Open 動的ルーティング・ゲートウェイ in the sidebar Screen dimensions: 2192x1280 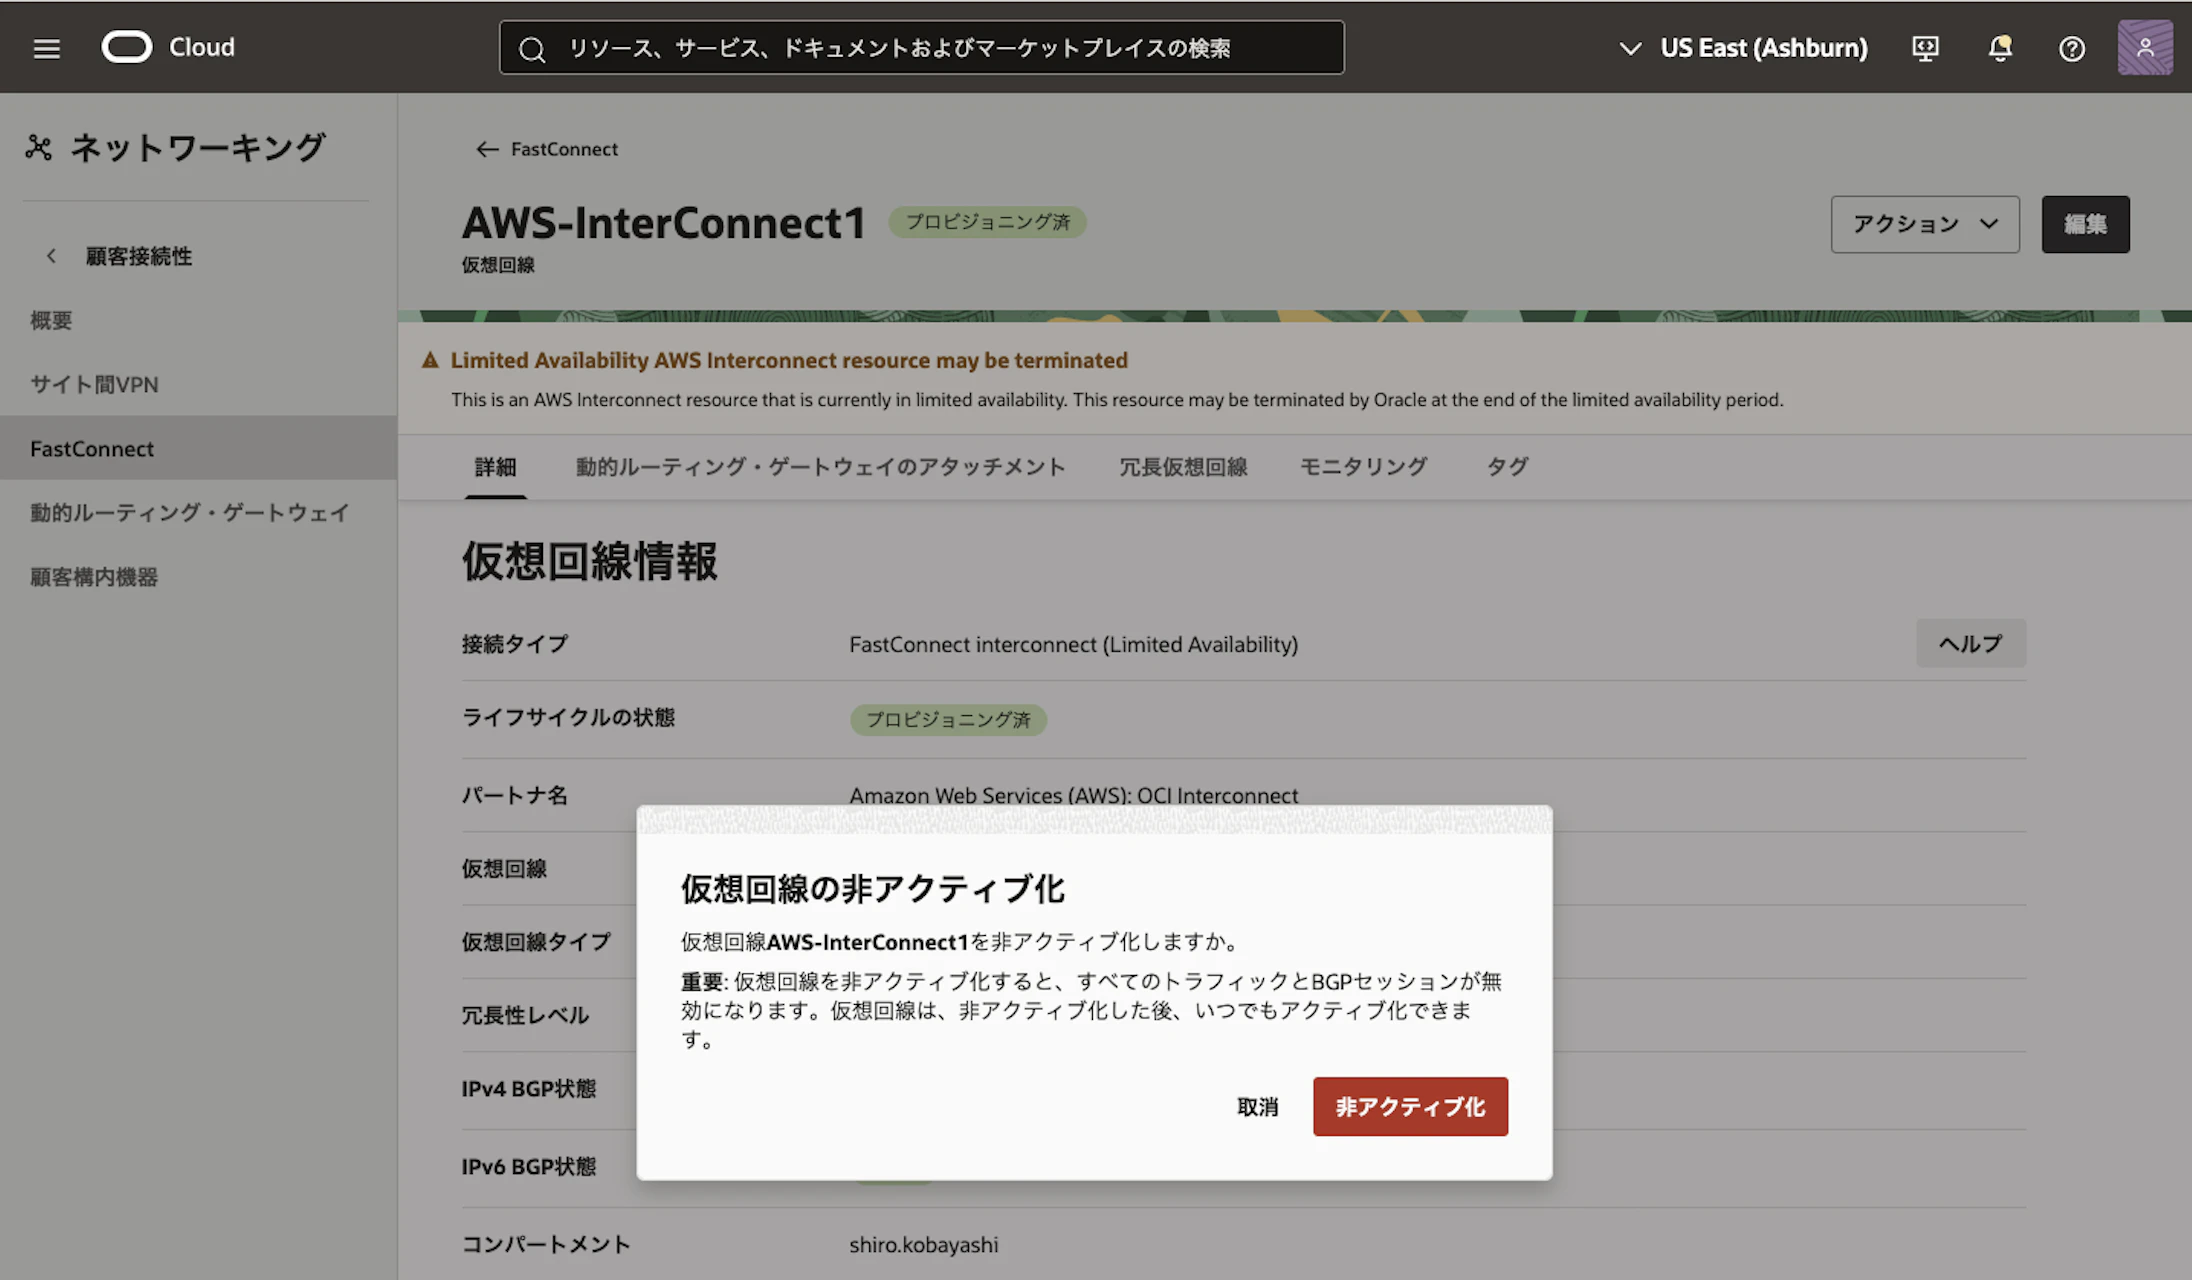click(x=190, y=512)
